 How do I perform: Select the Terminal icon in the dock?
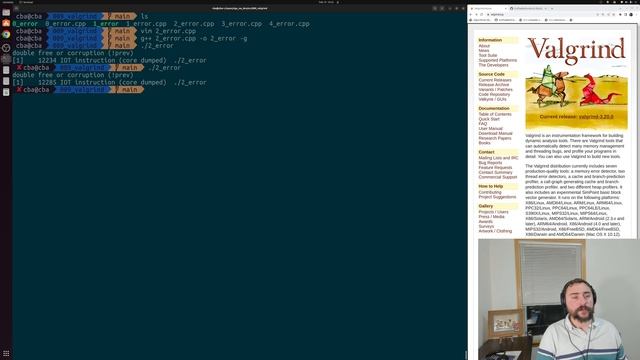point(6,59)
